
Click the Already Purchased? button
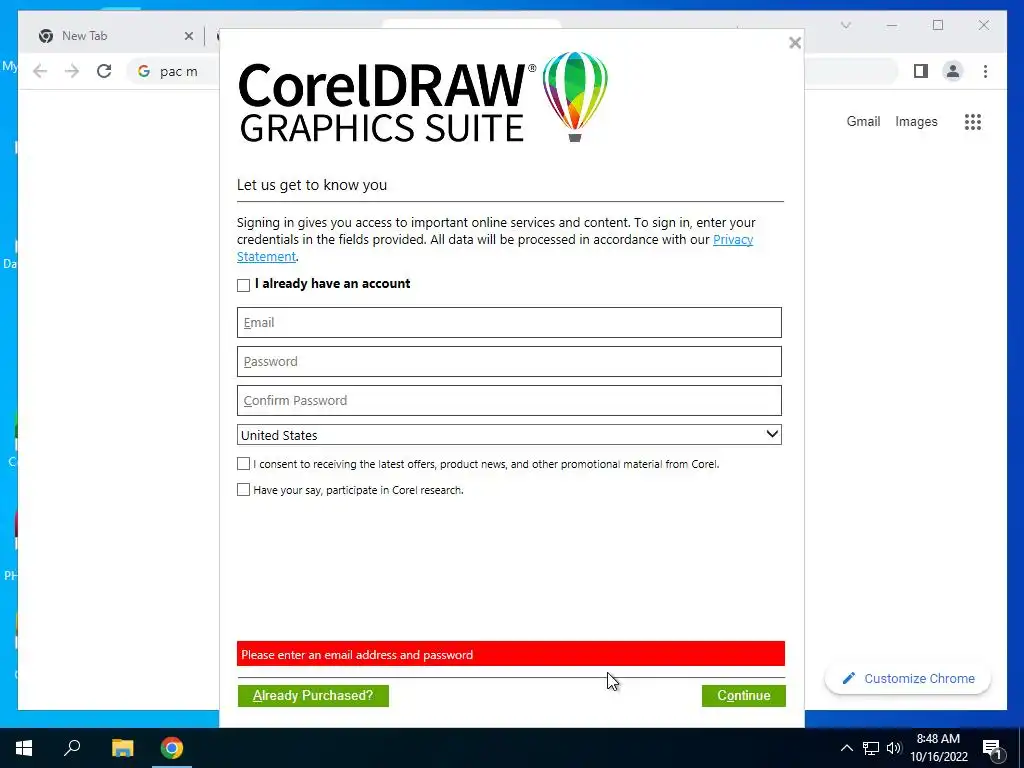313,696
